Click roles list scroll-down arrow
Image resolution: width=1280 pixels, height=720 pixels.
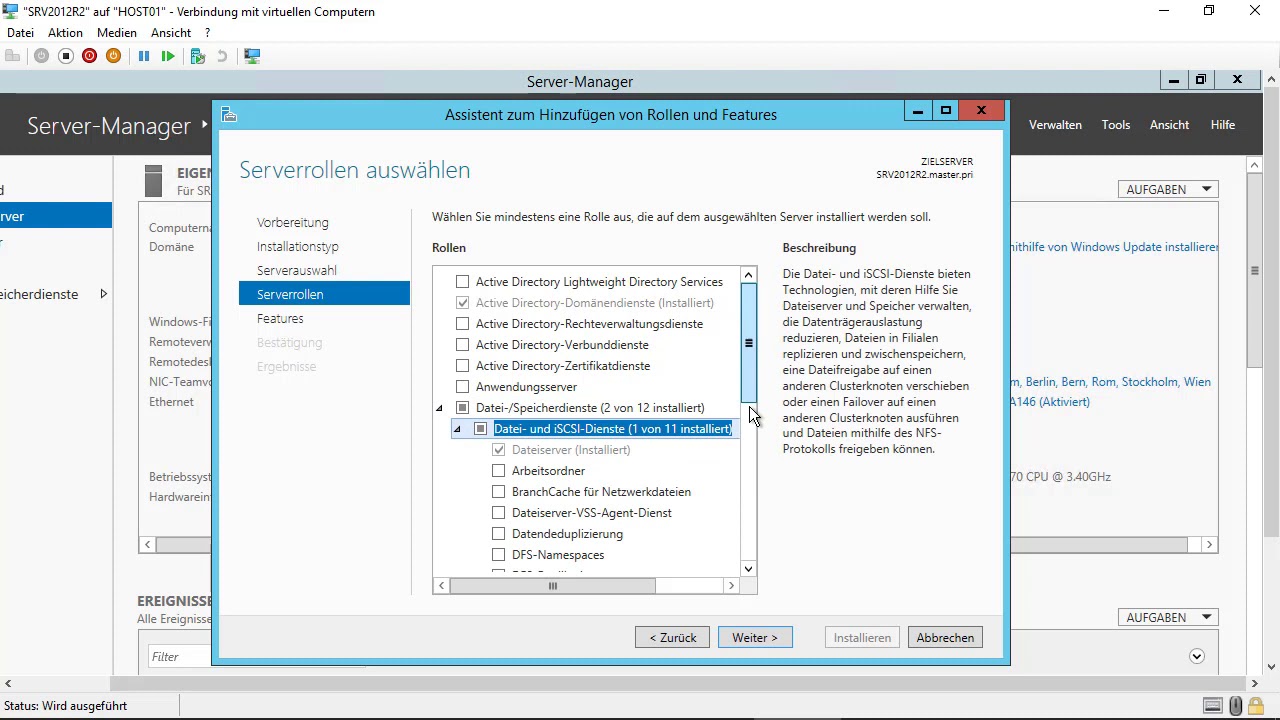click(748, 569)
